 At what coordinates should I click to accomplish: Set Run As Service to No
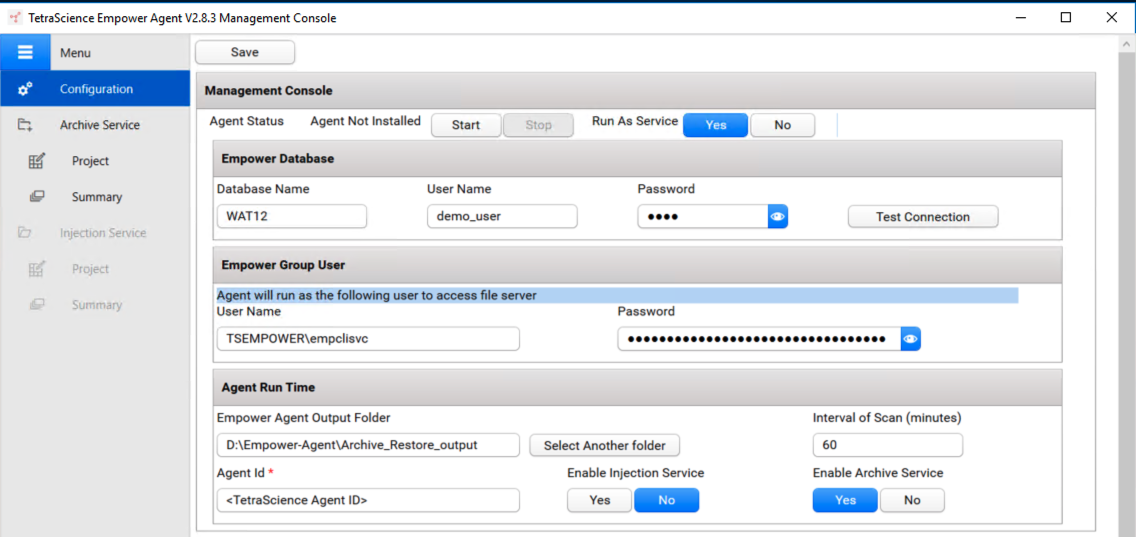click(782, 125)
